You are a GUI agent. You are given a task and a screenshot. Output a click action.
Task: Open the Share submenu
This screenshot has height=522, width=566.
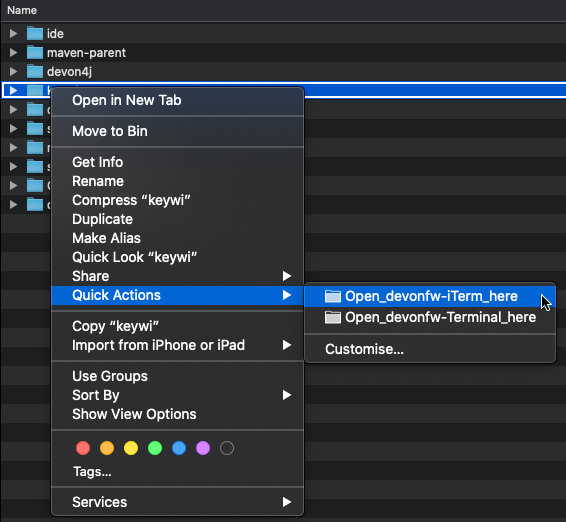[177, 276]
